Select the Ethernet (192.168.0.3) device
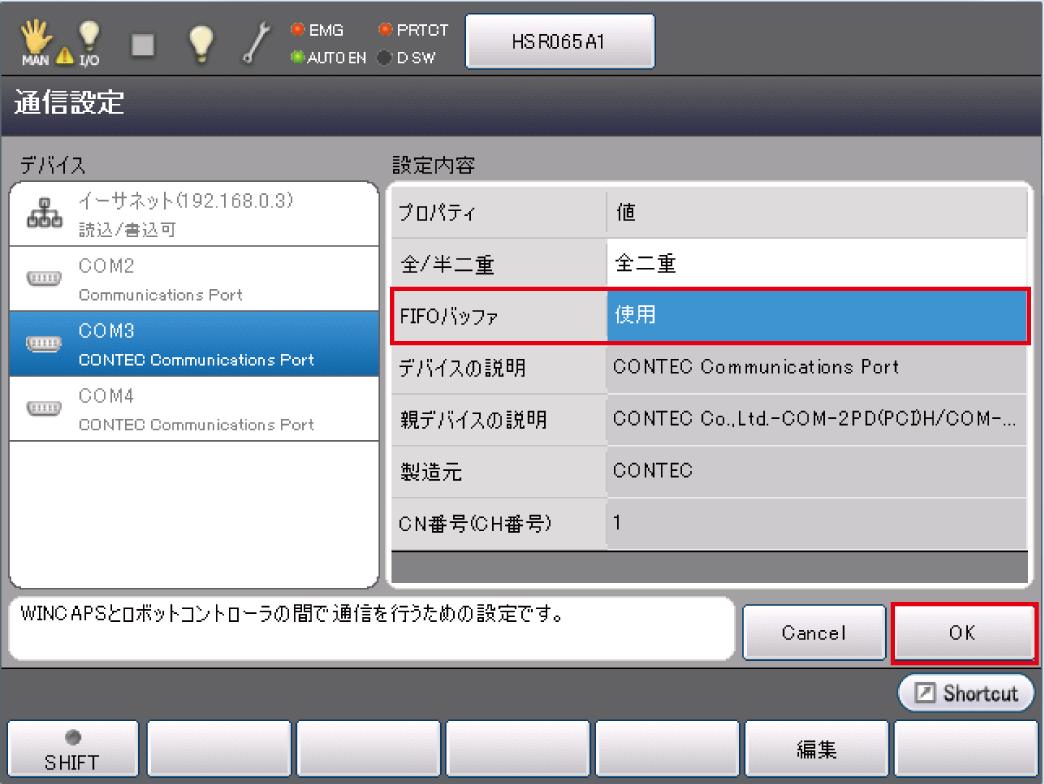This screenshot has width=1044, height=784. click(x=194, y=214)
